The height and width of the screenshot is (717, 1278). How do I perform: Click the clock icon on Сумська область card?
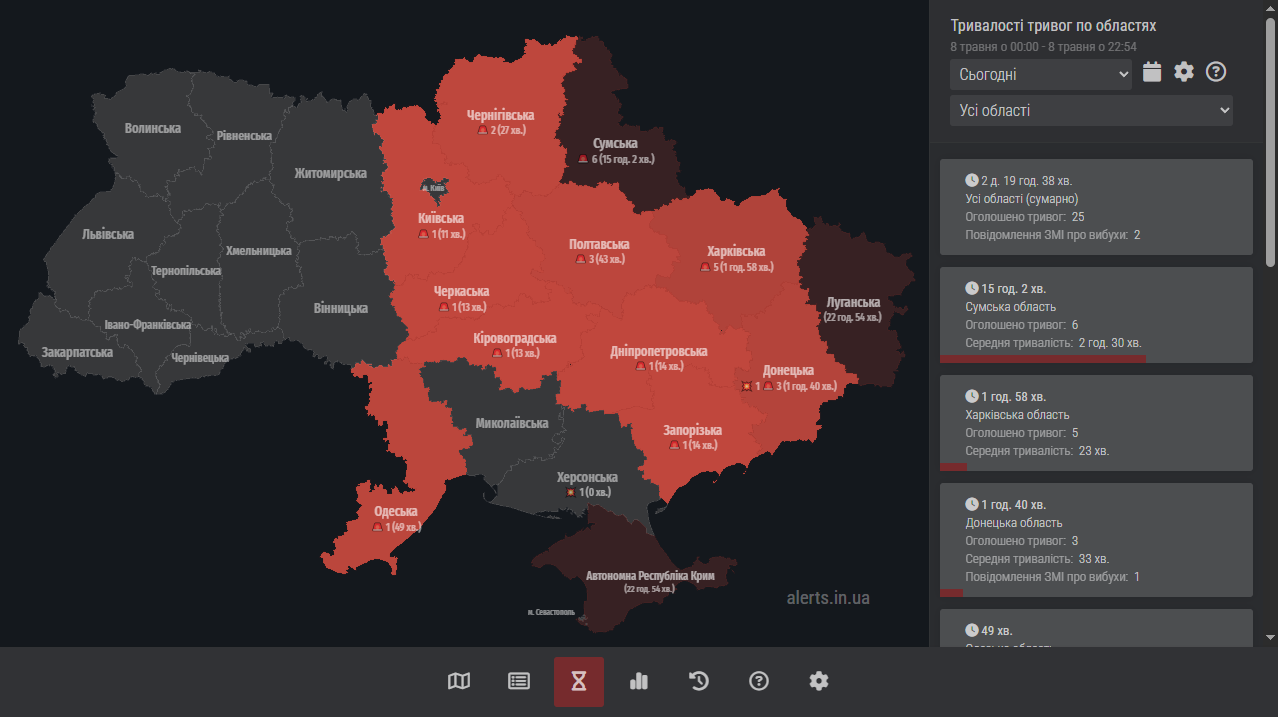point(972,288)
